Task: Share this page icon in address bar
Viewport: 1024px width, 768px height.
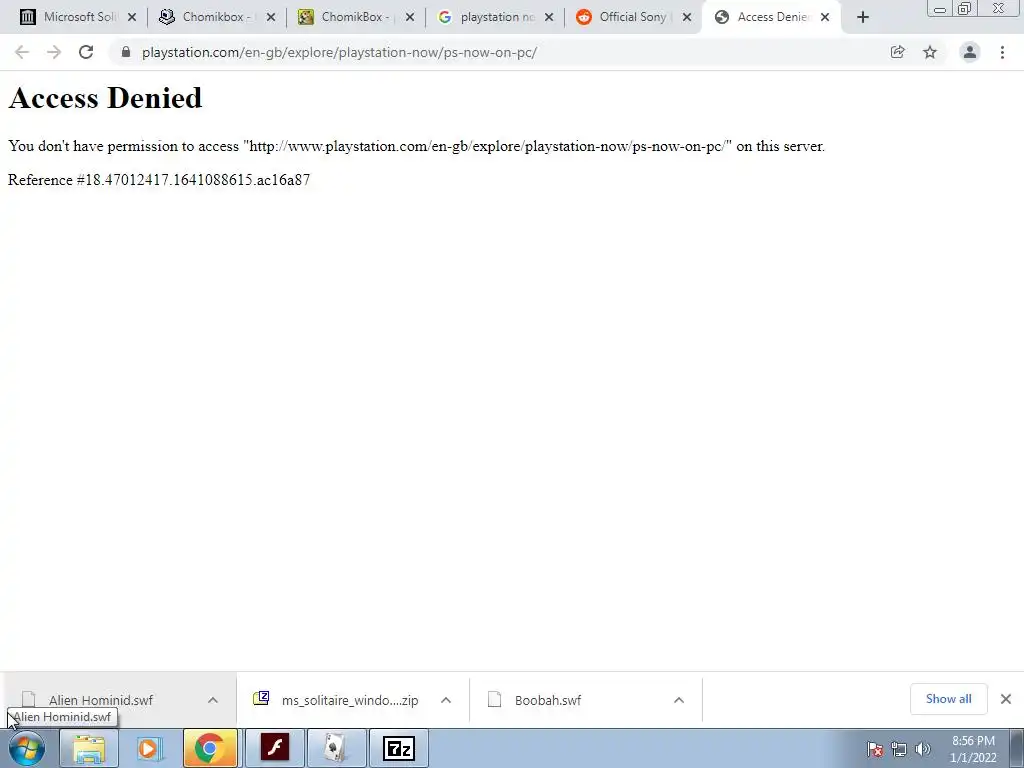Action: [898, 52]
